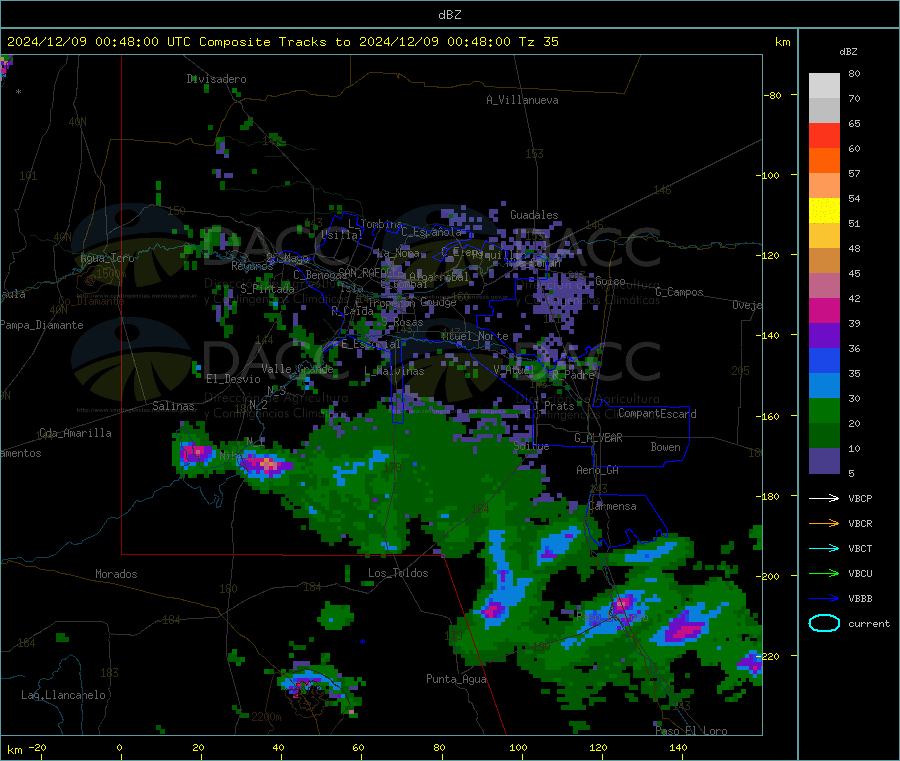Click the start timestamp '2024/12/09 00:48:00 UTC'

pyautogui.click(x=98, y=42)
